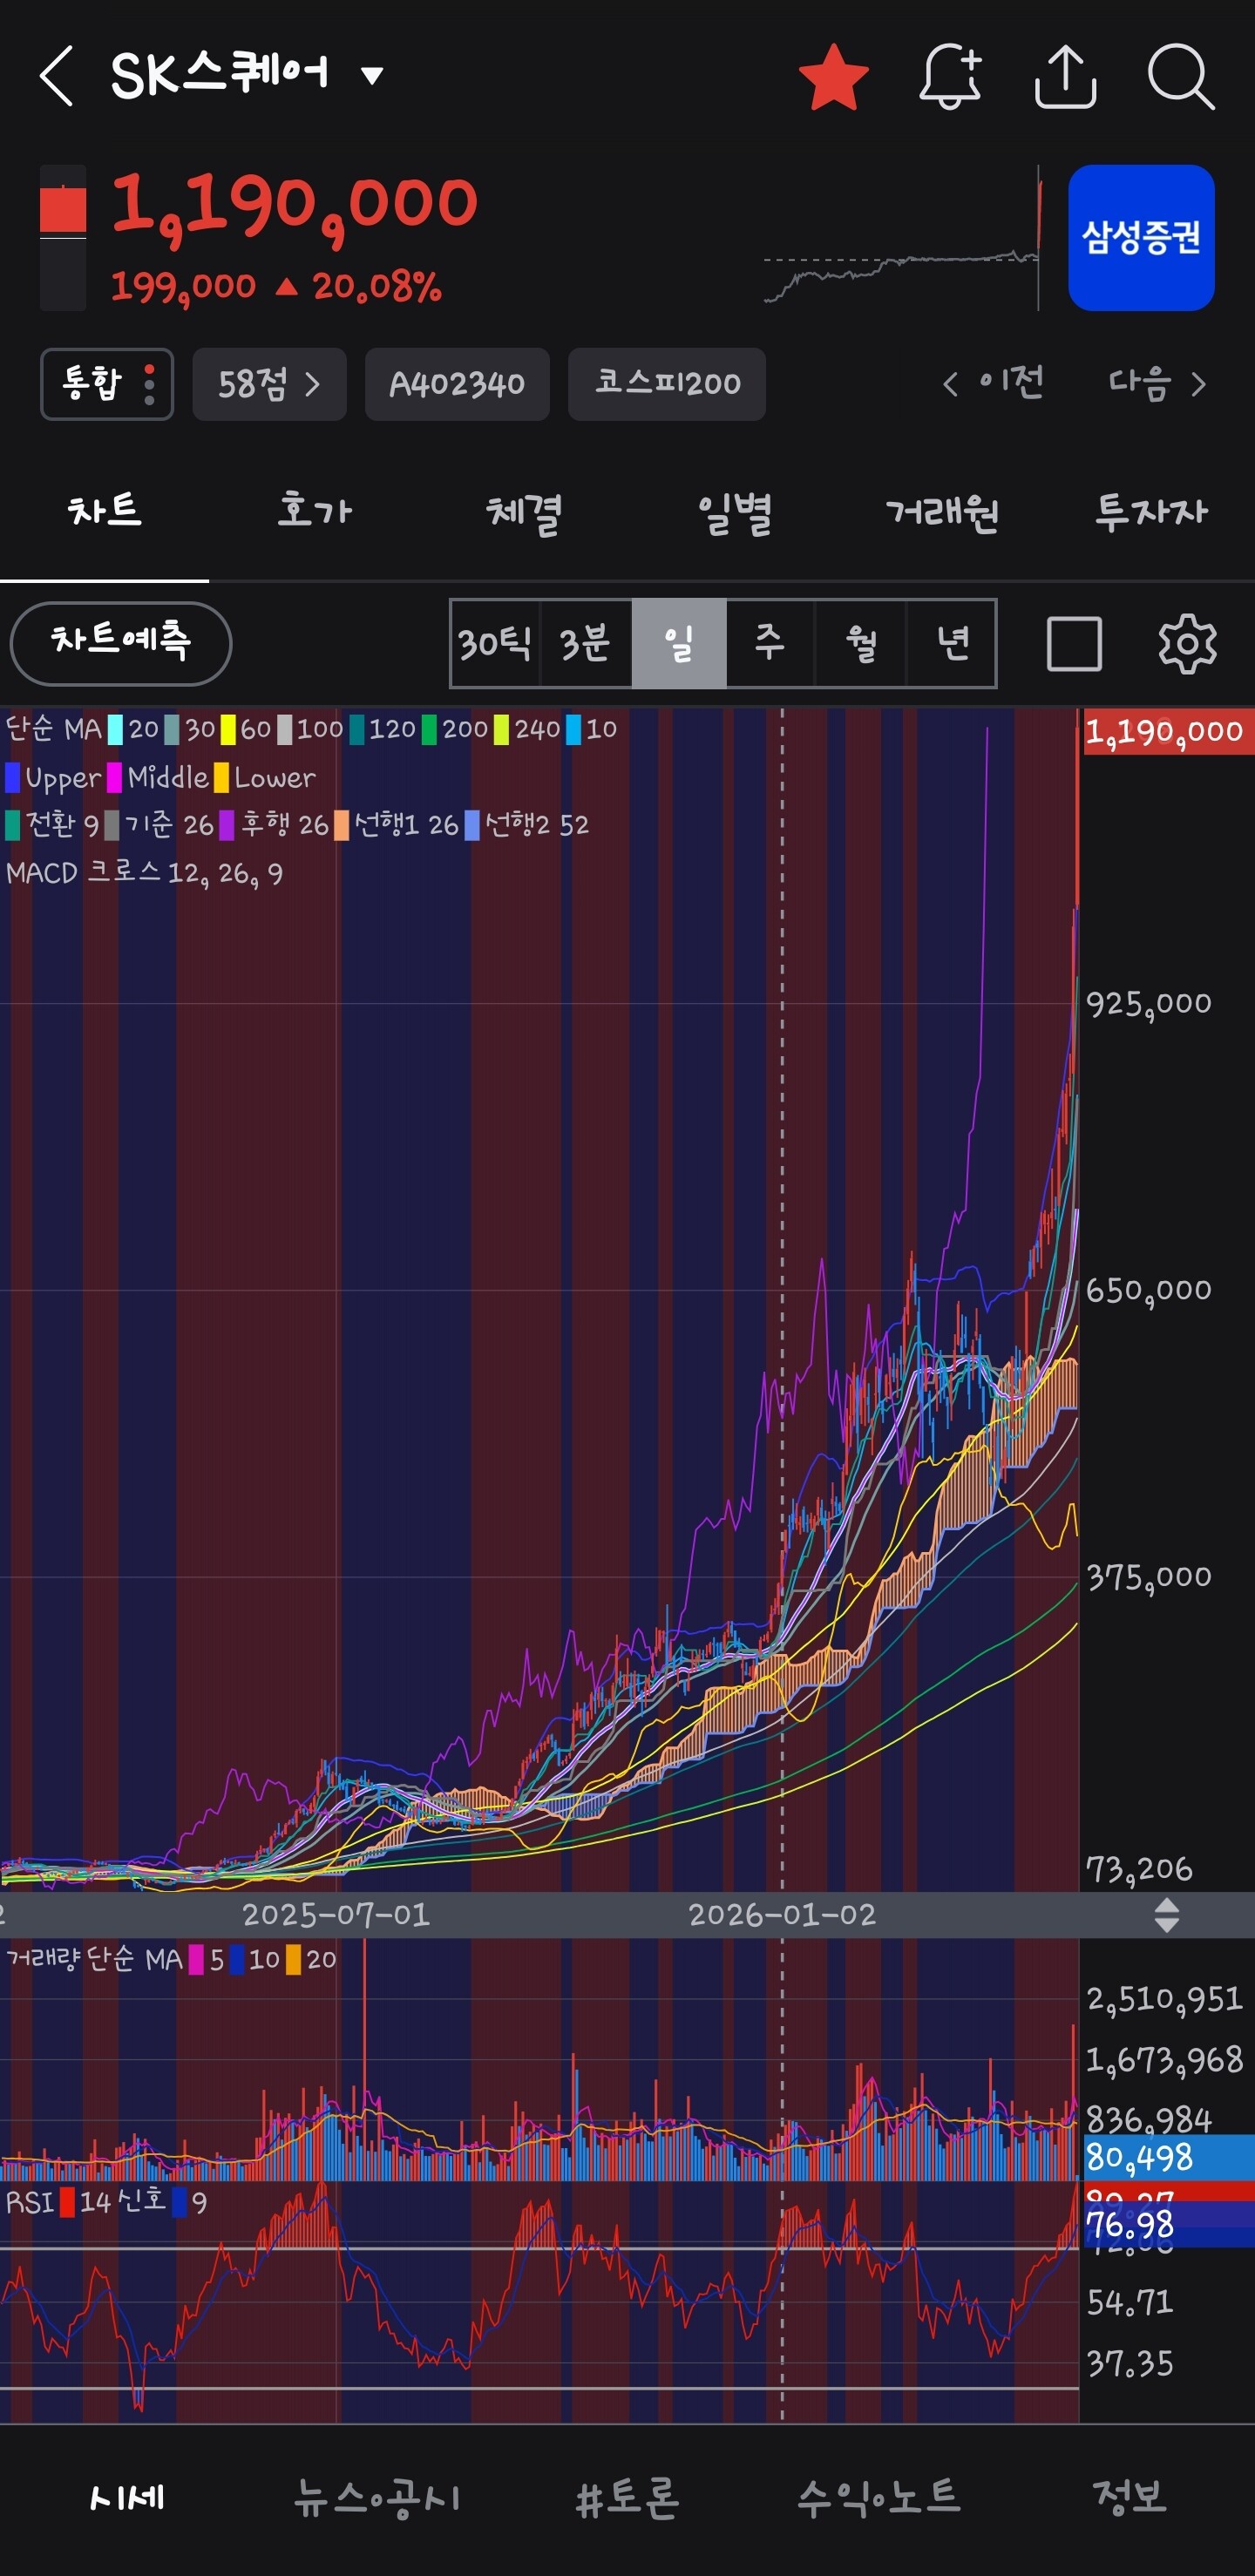Open the mini intraday price chart thumbnail

[902, 238]
